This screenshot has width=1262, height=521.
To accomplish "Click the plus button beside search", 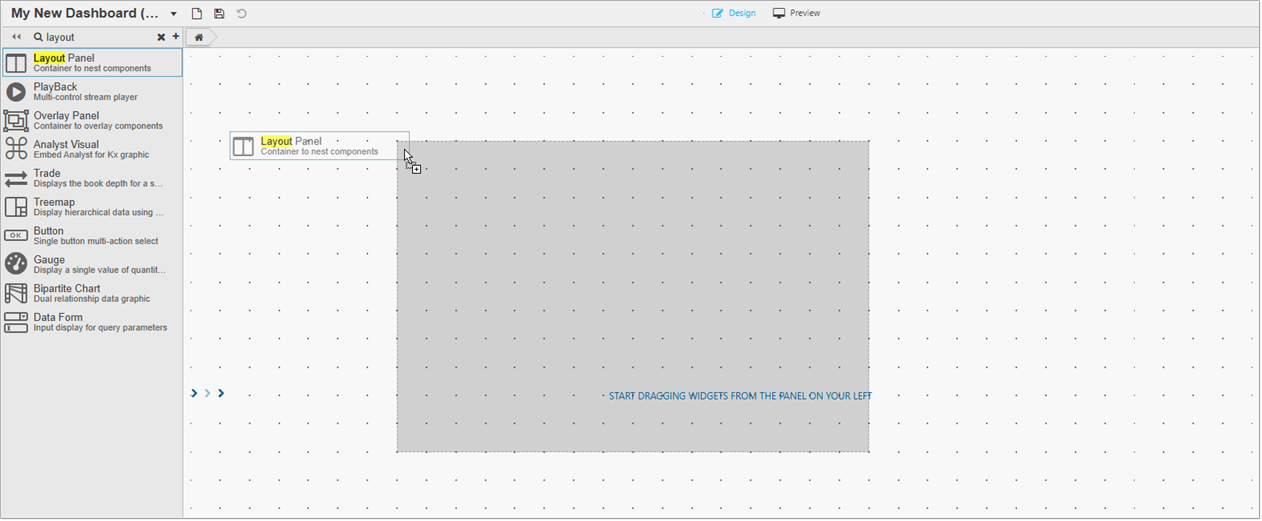I will click(176, 37).
